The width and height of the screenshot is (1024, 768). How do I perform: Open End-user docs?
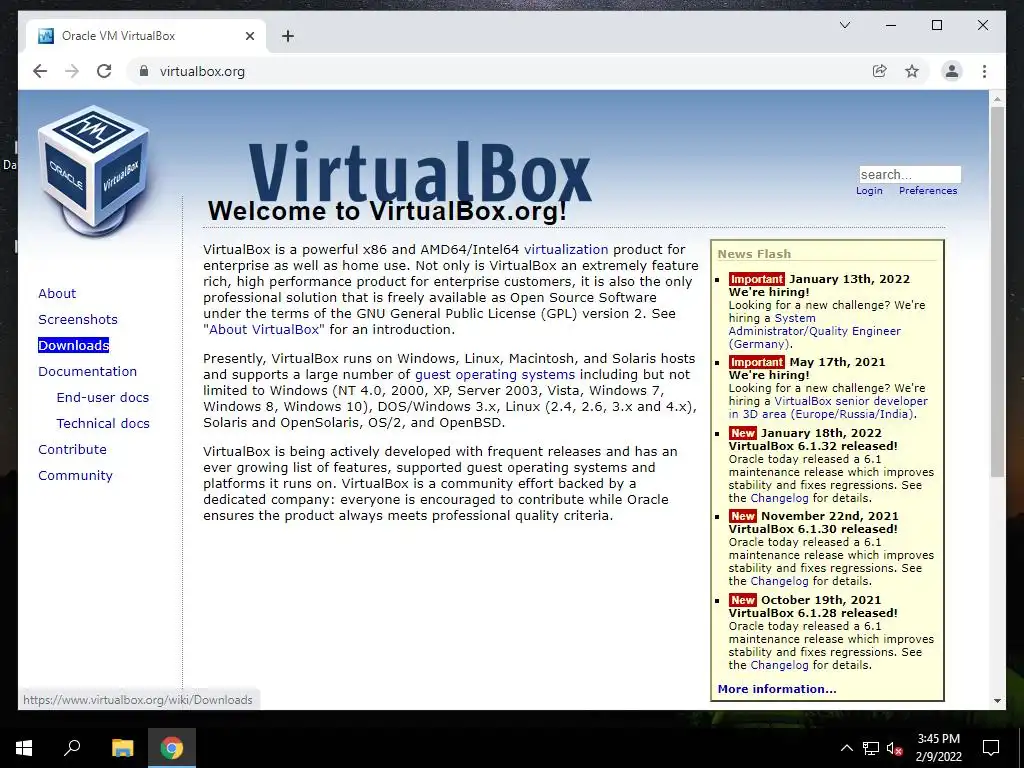tap(103, 398)
